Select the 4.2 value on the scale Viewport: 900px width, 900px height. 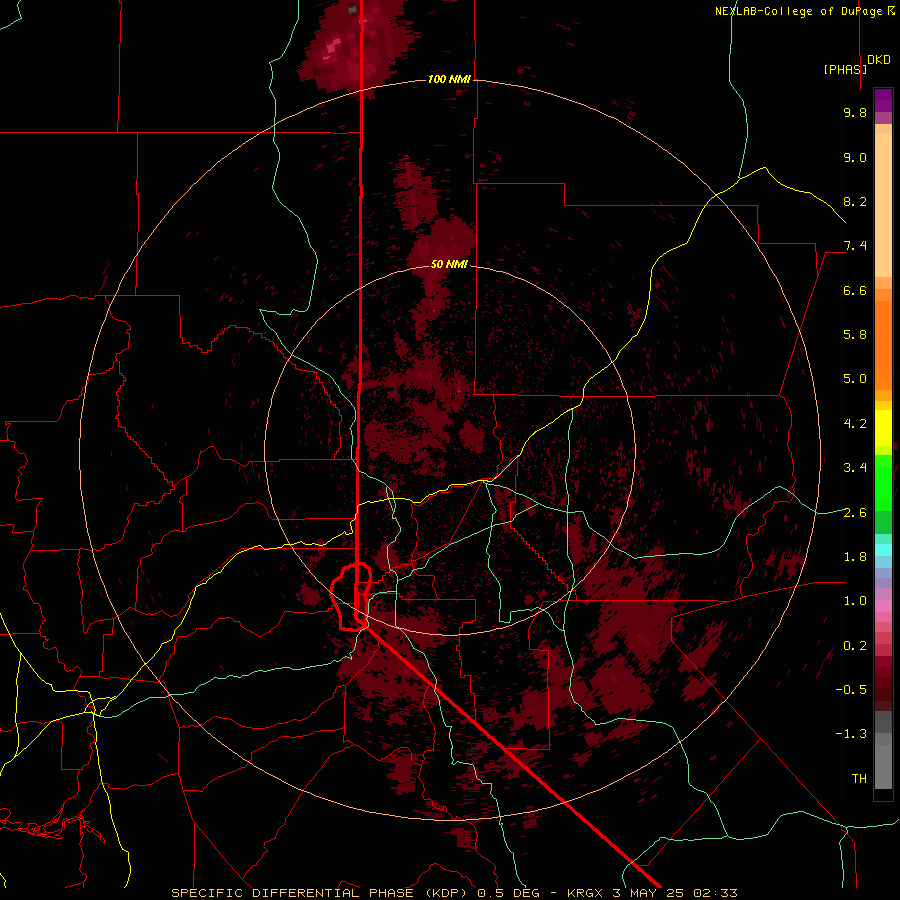point(855,424)
